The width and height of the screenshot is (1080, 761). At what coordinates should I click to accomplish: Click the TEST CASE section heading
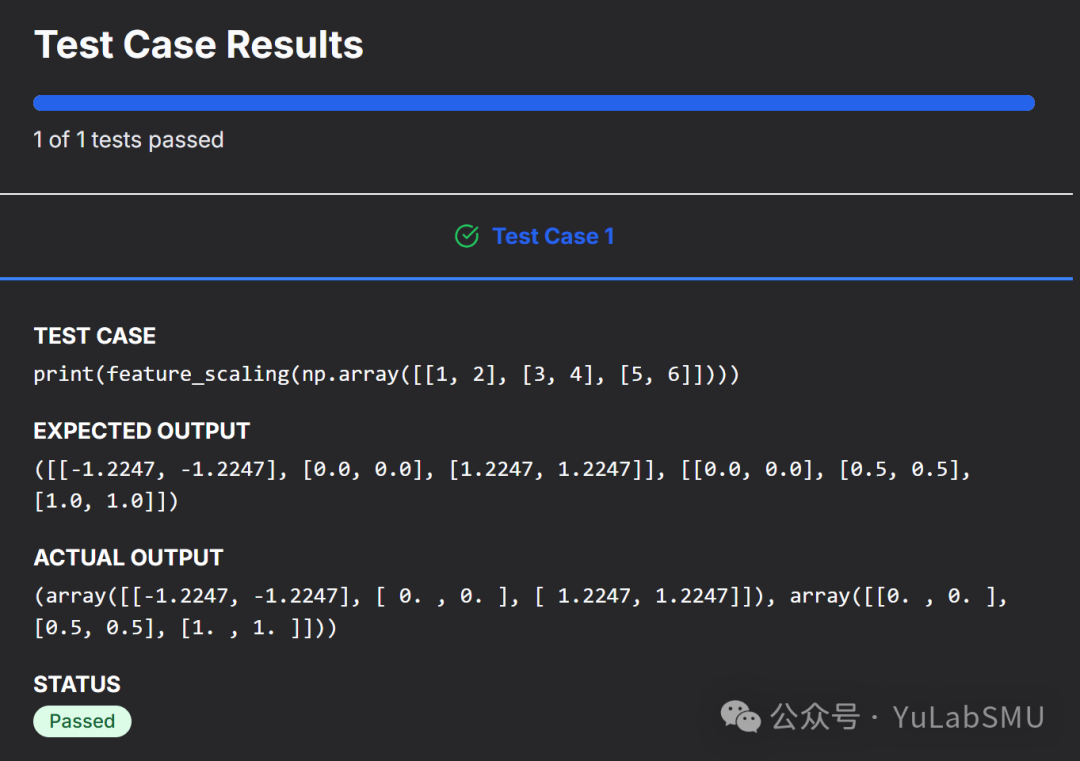pos(95,336)
